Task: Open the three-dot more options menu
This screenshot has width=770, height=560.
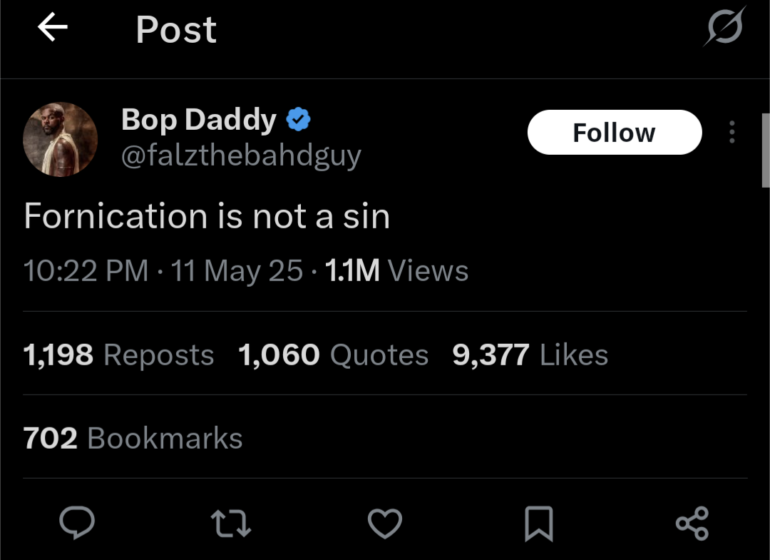Action: coord(732,132)
